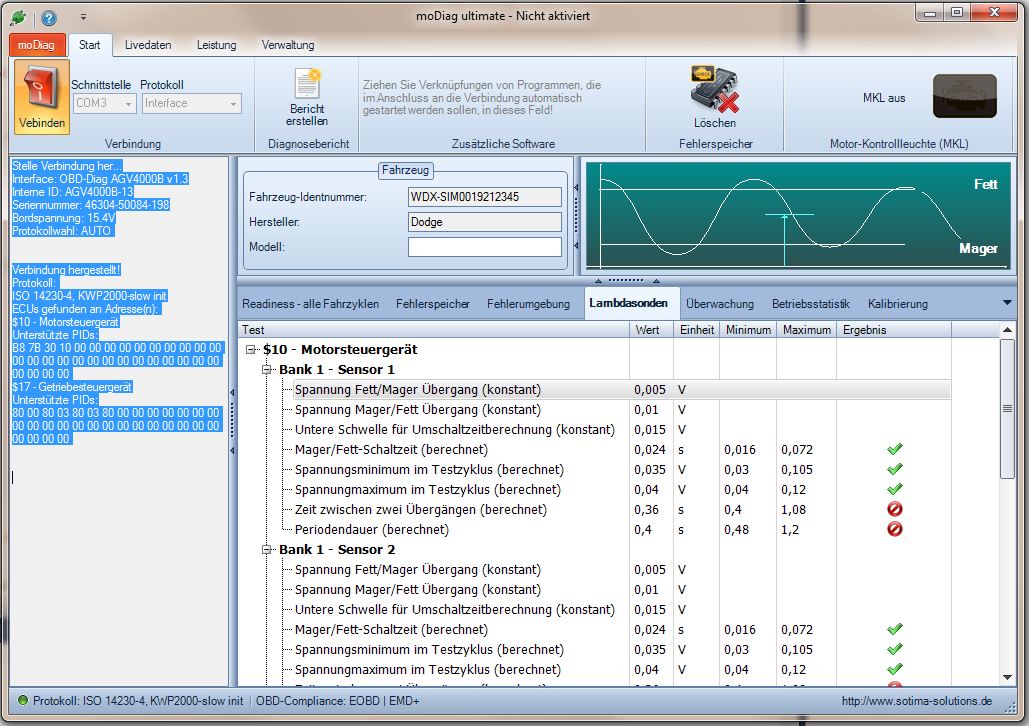
Task: Click the MKL engine warning light icon
Action: (x=964, y=97)
